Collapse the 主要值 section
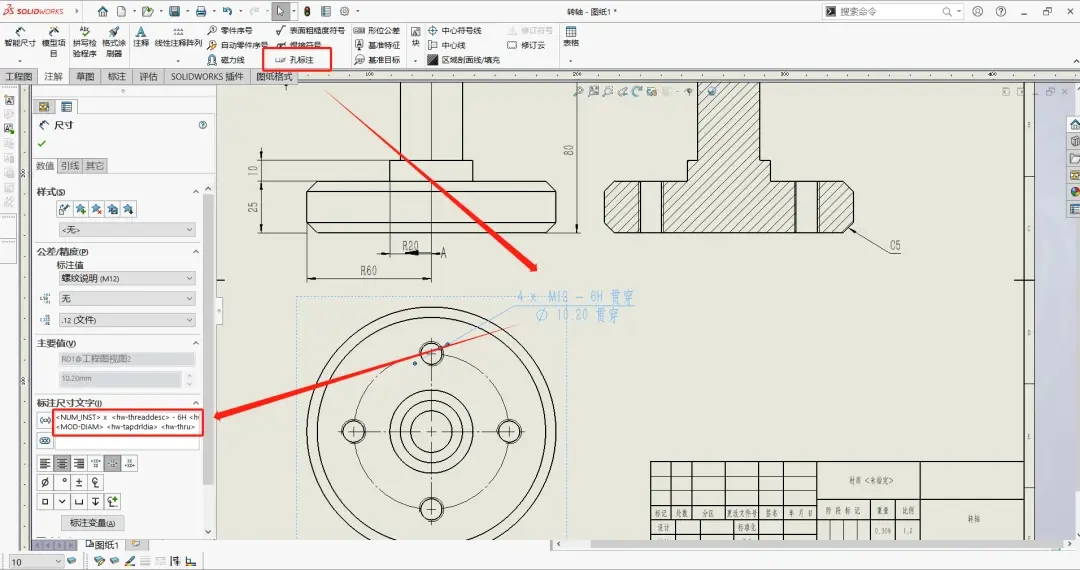 click(x=196, y=343)
